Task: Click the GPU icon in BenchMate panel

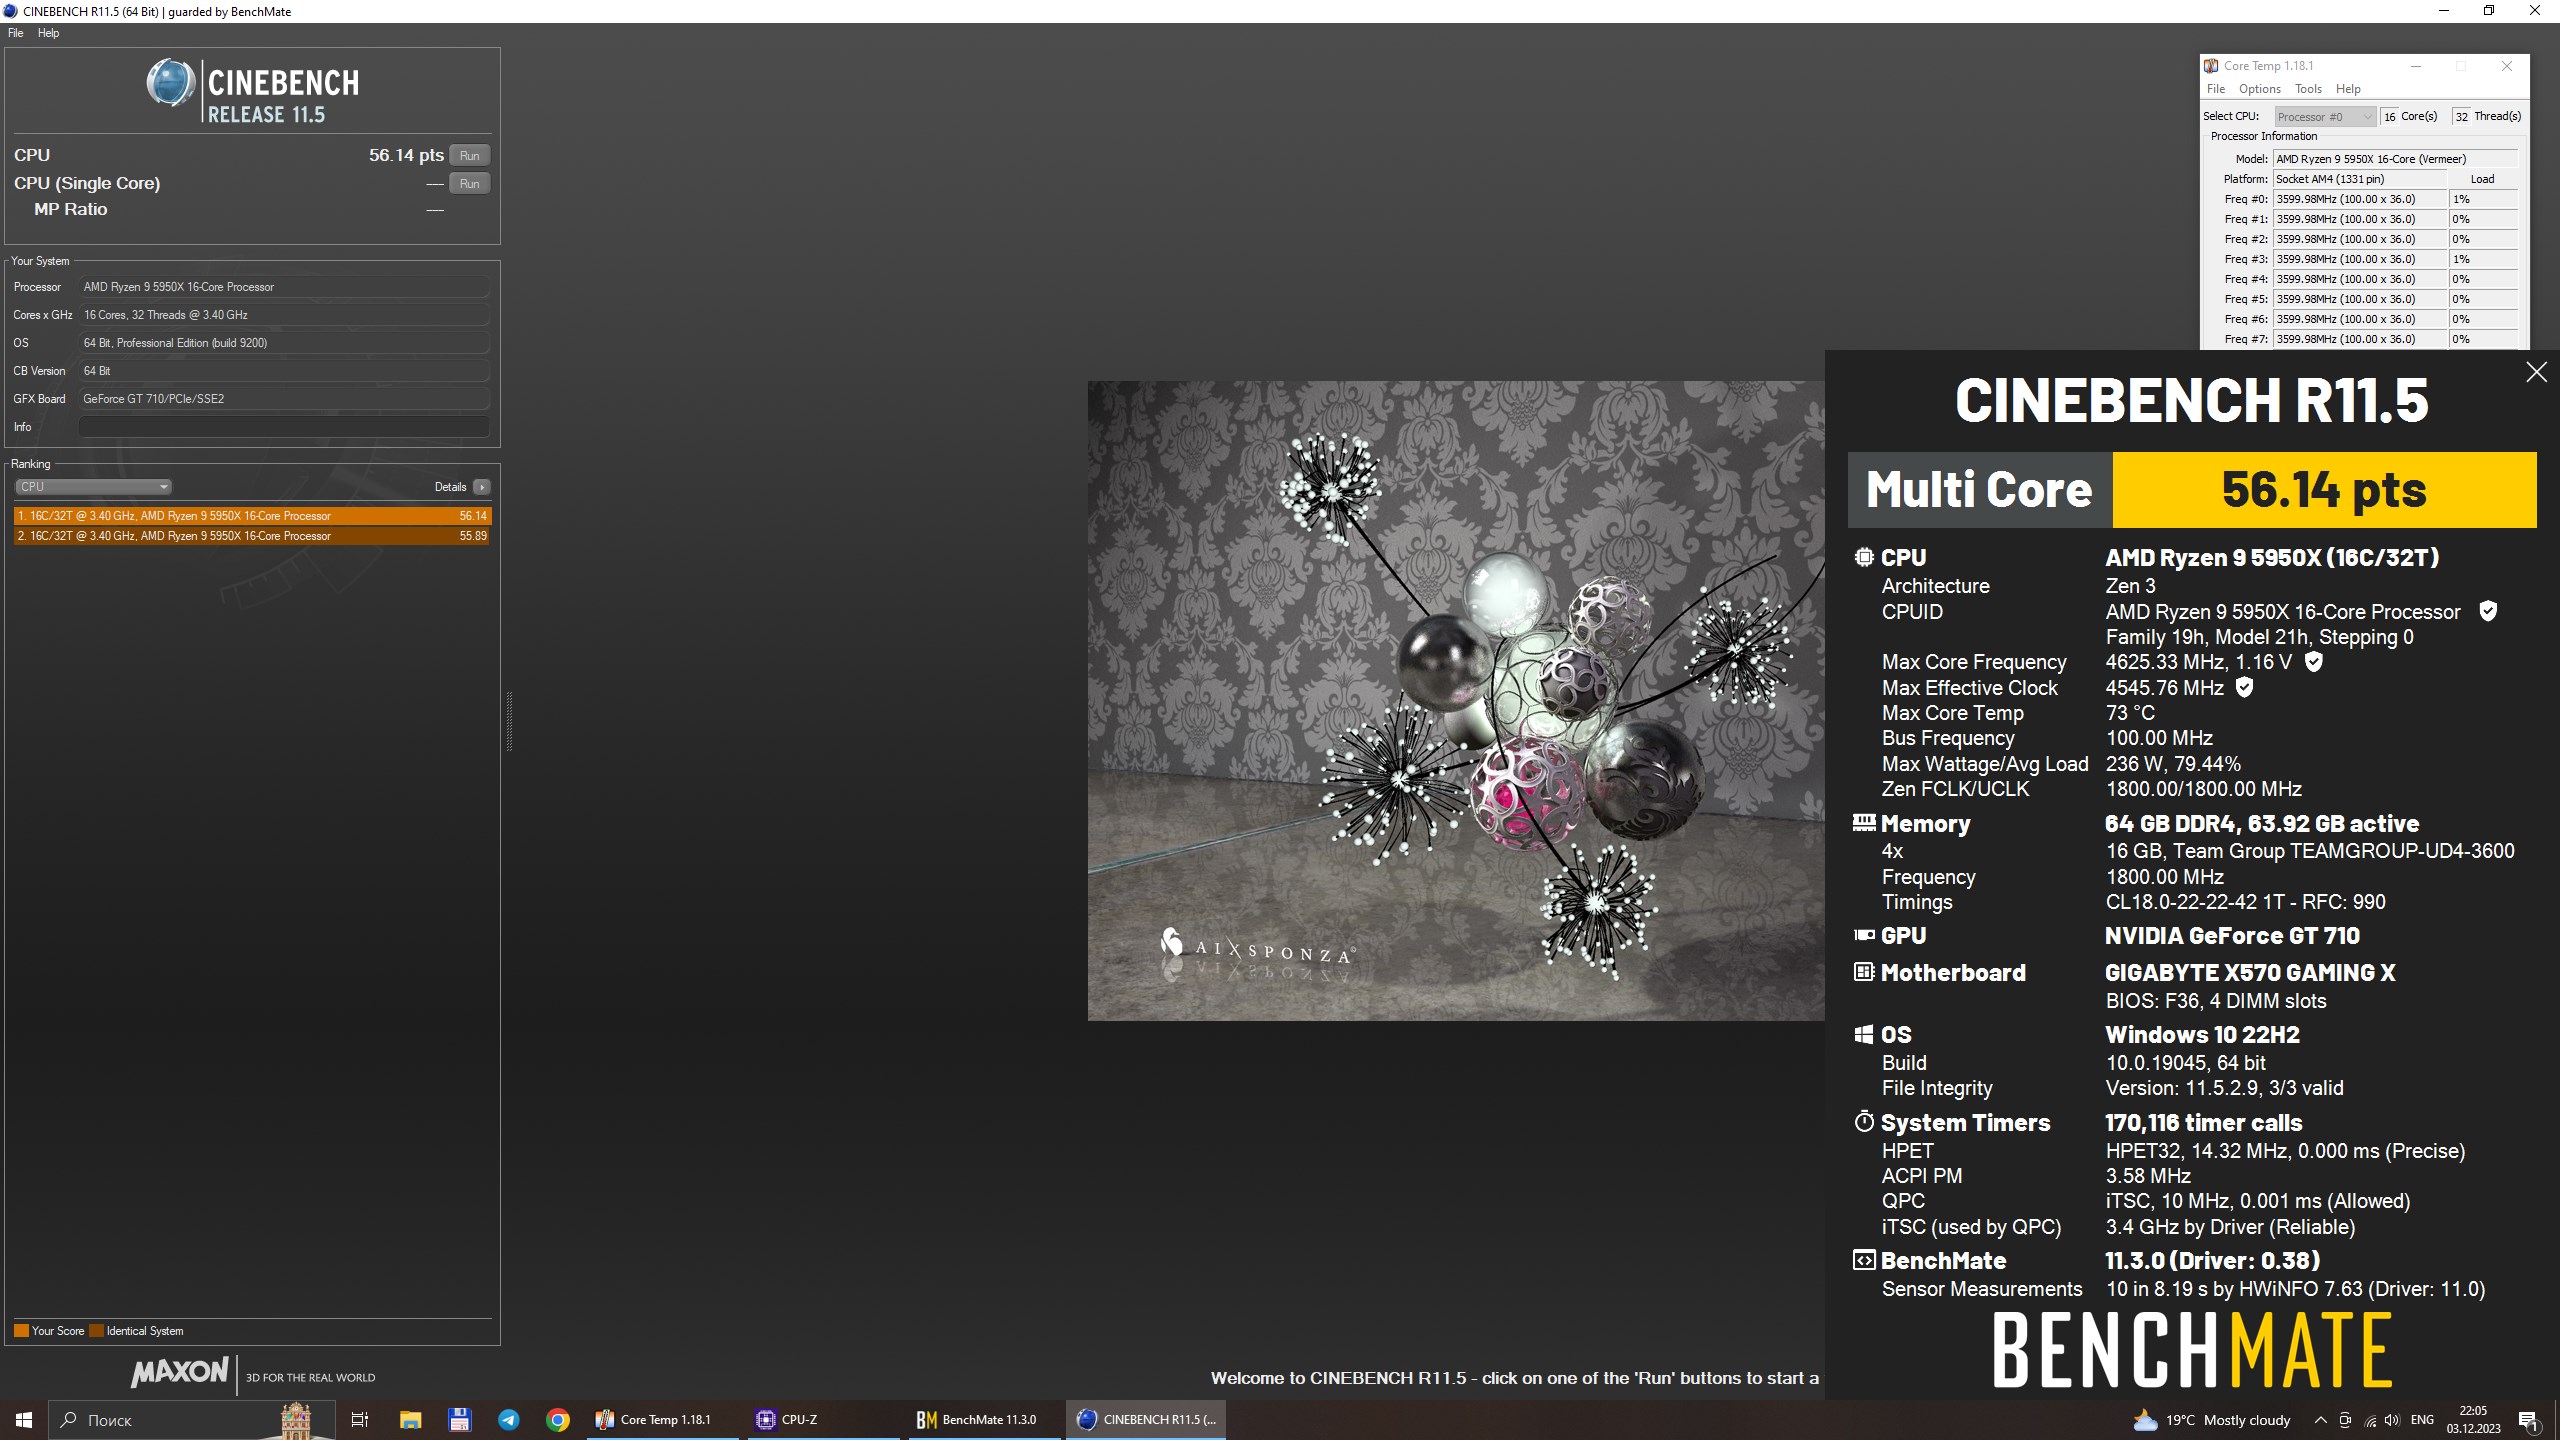Action: tap(1864, 935)
